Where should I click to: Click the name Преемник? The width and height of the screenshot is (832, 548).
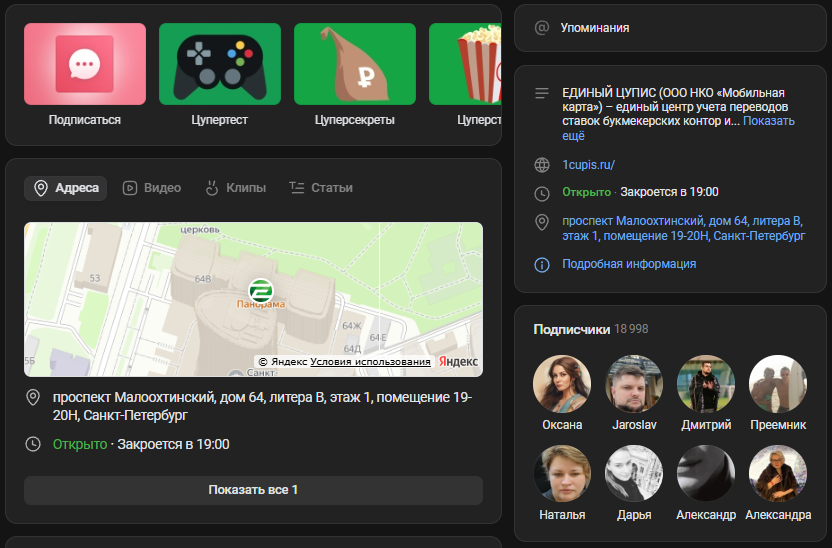pos(778,425)
